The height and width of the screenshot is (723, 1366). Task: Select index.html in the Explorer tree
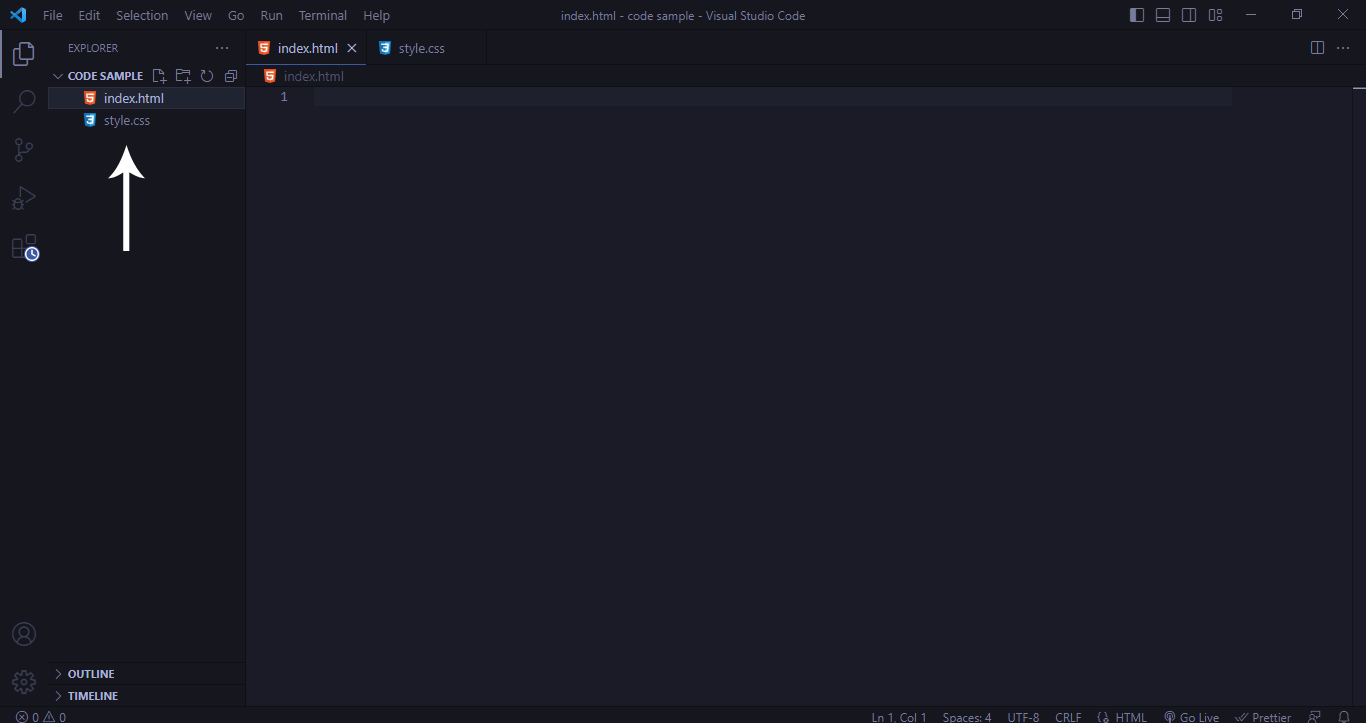pos(134,97)
